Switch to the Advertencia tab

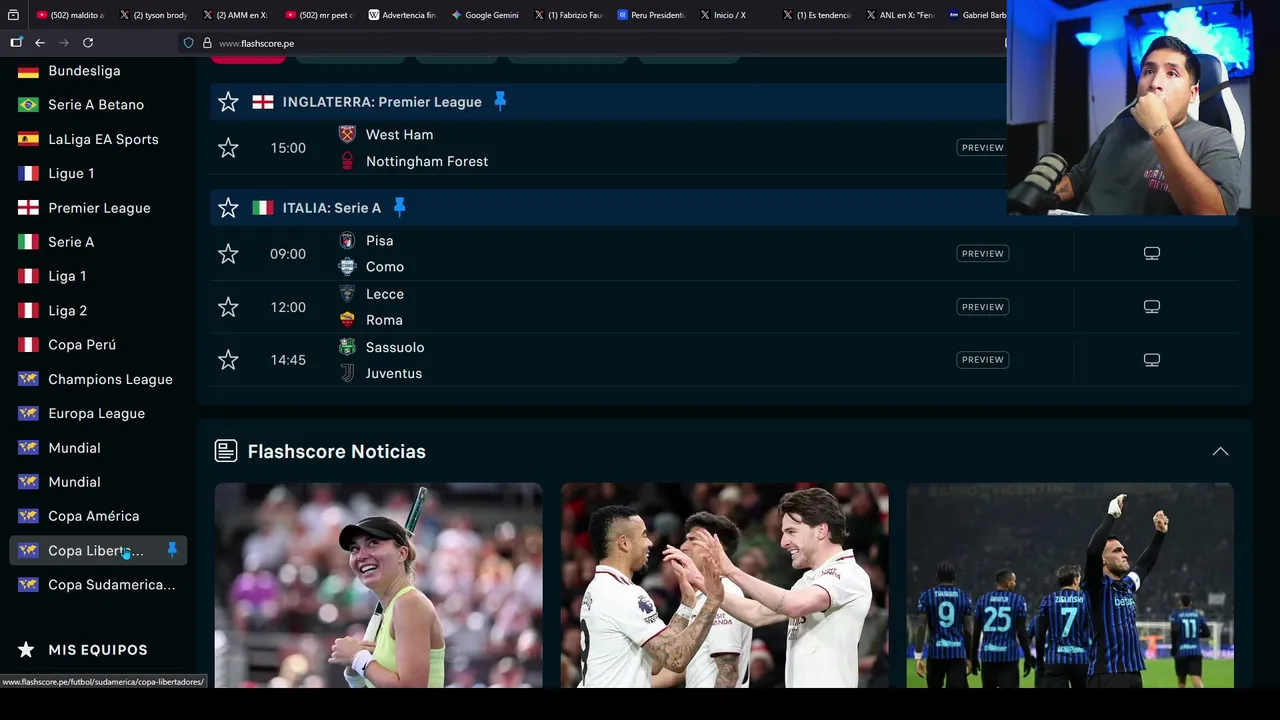402,15
